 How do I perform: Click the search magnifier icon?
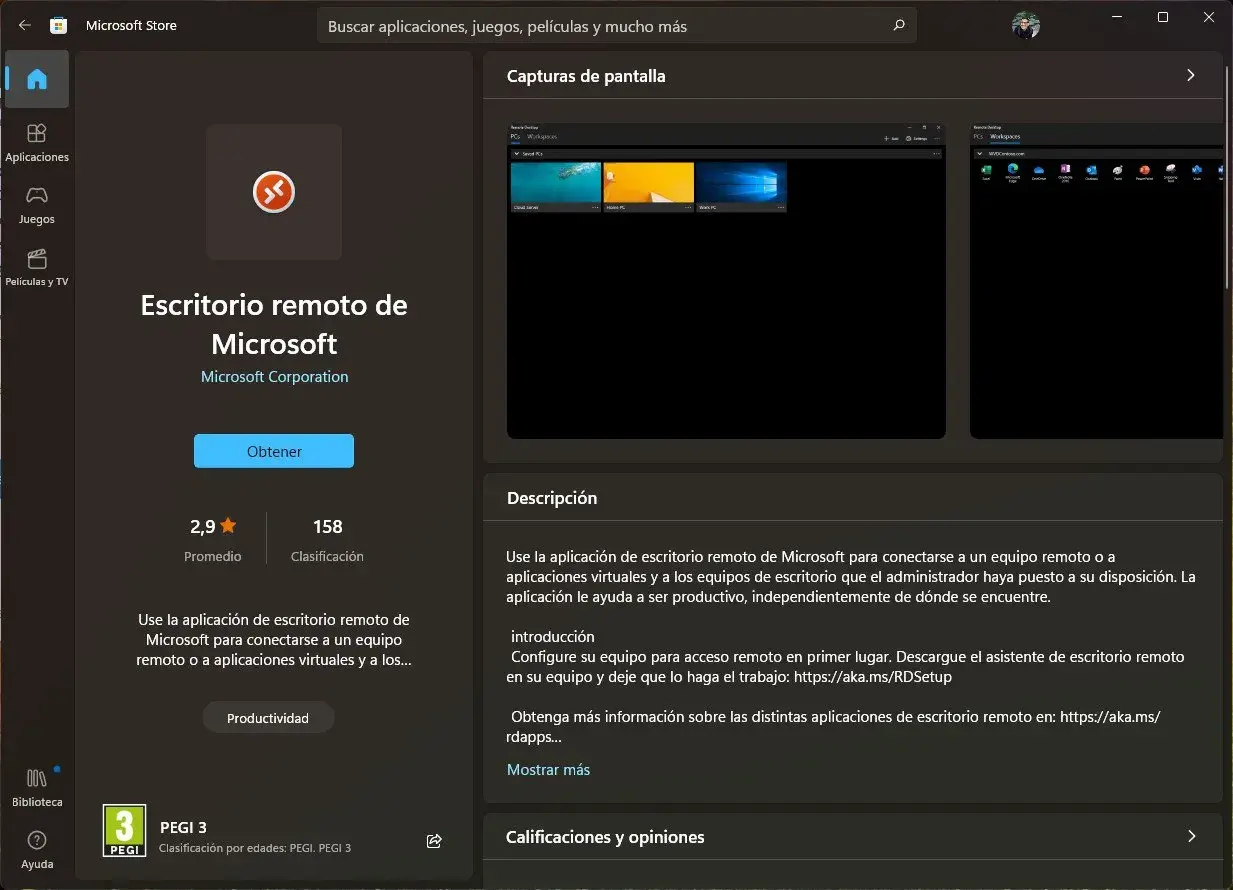tap(899, 26)
